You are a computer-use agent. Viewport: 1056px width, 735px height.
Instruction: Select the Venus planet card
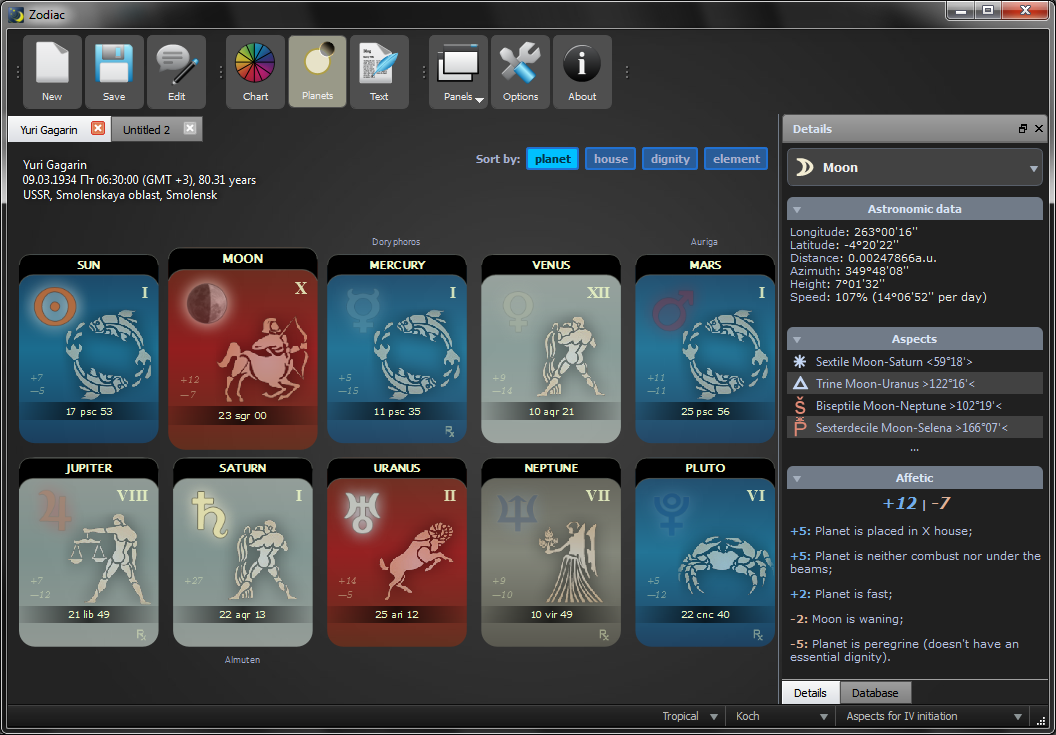pyautogui.click(x=551, y=349)
